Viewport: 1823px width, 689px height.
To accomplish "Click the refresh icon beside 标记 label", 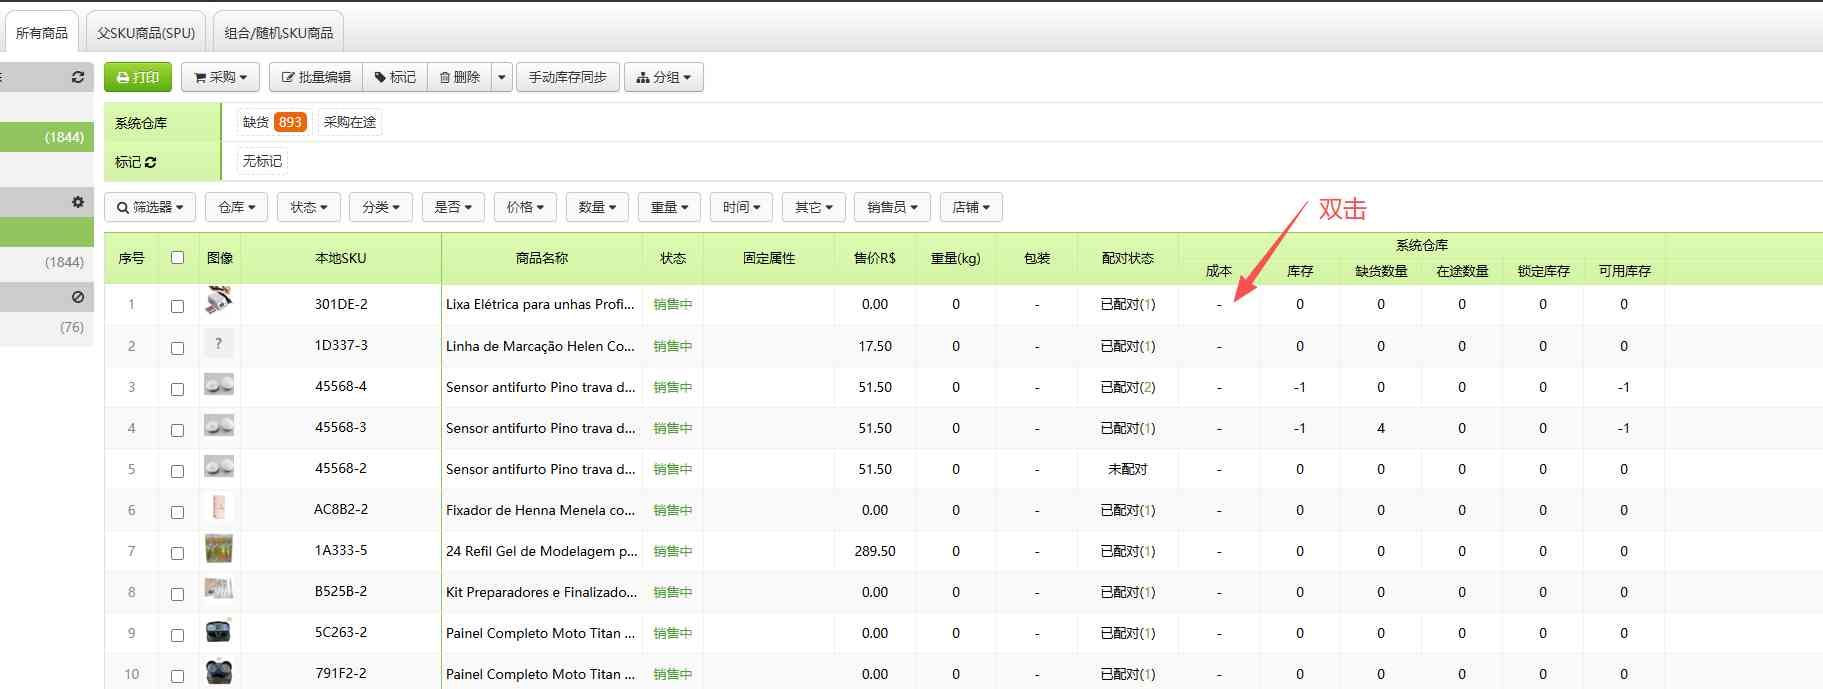I will 150,162.
